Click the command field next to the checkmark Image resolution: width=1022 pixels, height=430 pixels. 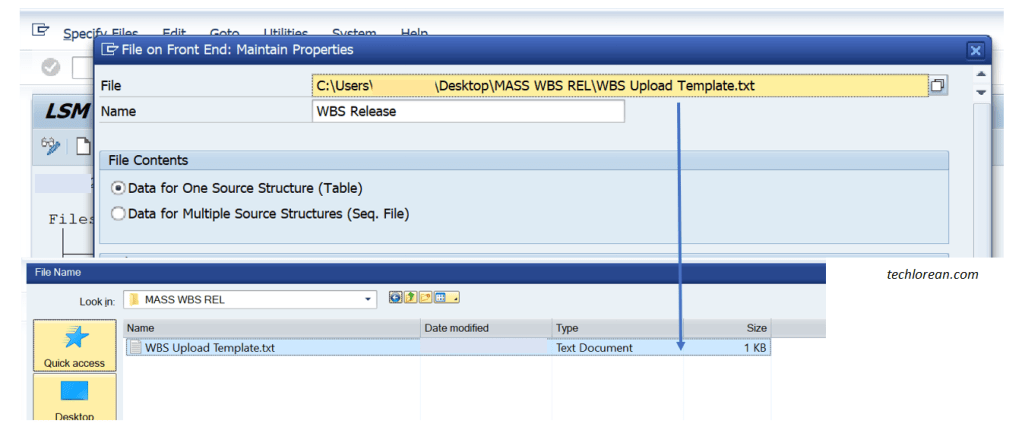[x=82, y=68]
